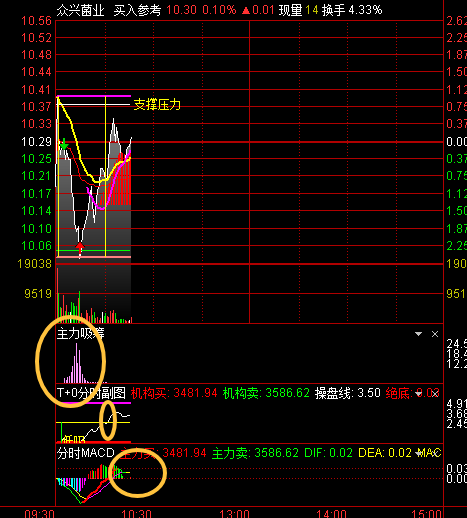This screenshot has width=467, height=518.
Task: Click the 众兴菌业 stock name
Action: point(80,10)
